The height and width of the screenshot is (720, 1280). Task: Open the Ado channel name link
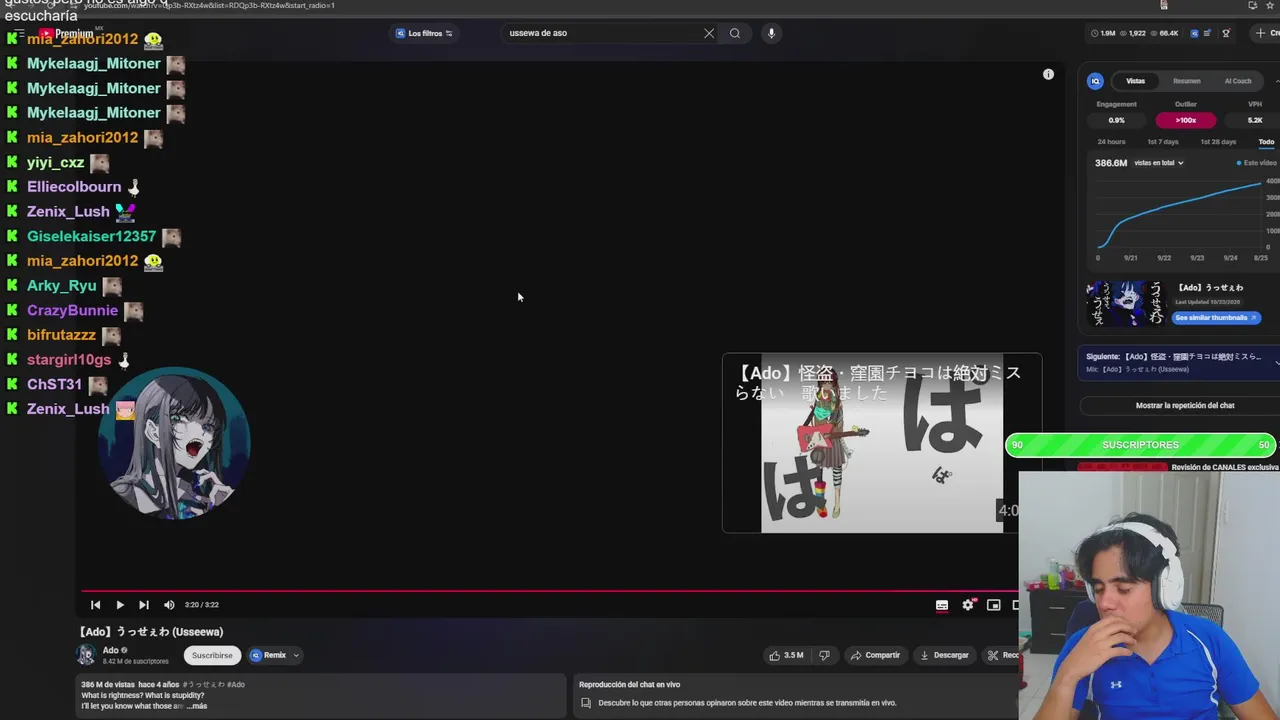click(x=110, y=650)
